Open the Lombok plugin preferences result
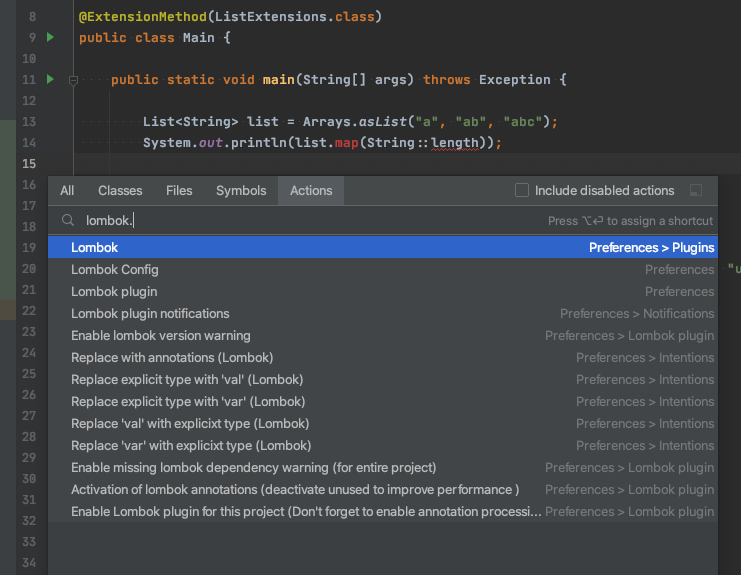This screenshot has width=741, height=575. pos(383,292)
